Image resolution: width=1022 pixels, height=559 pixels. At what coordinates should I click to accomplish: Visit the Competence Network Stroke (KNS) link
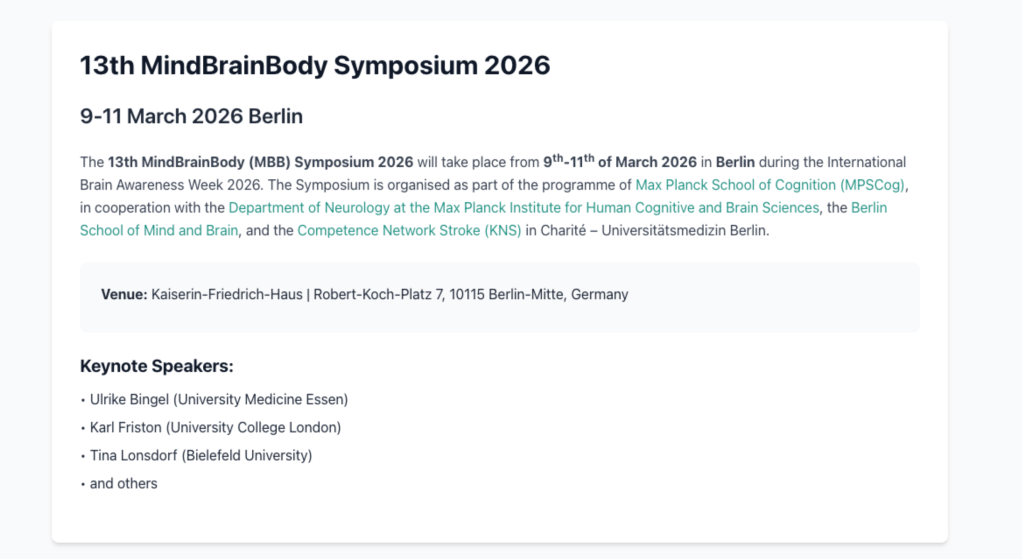coord(409,231)
